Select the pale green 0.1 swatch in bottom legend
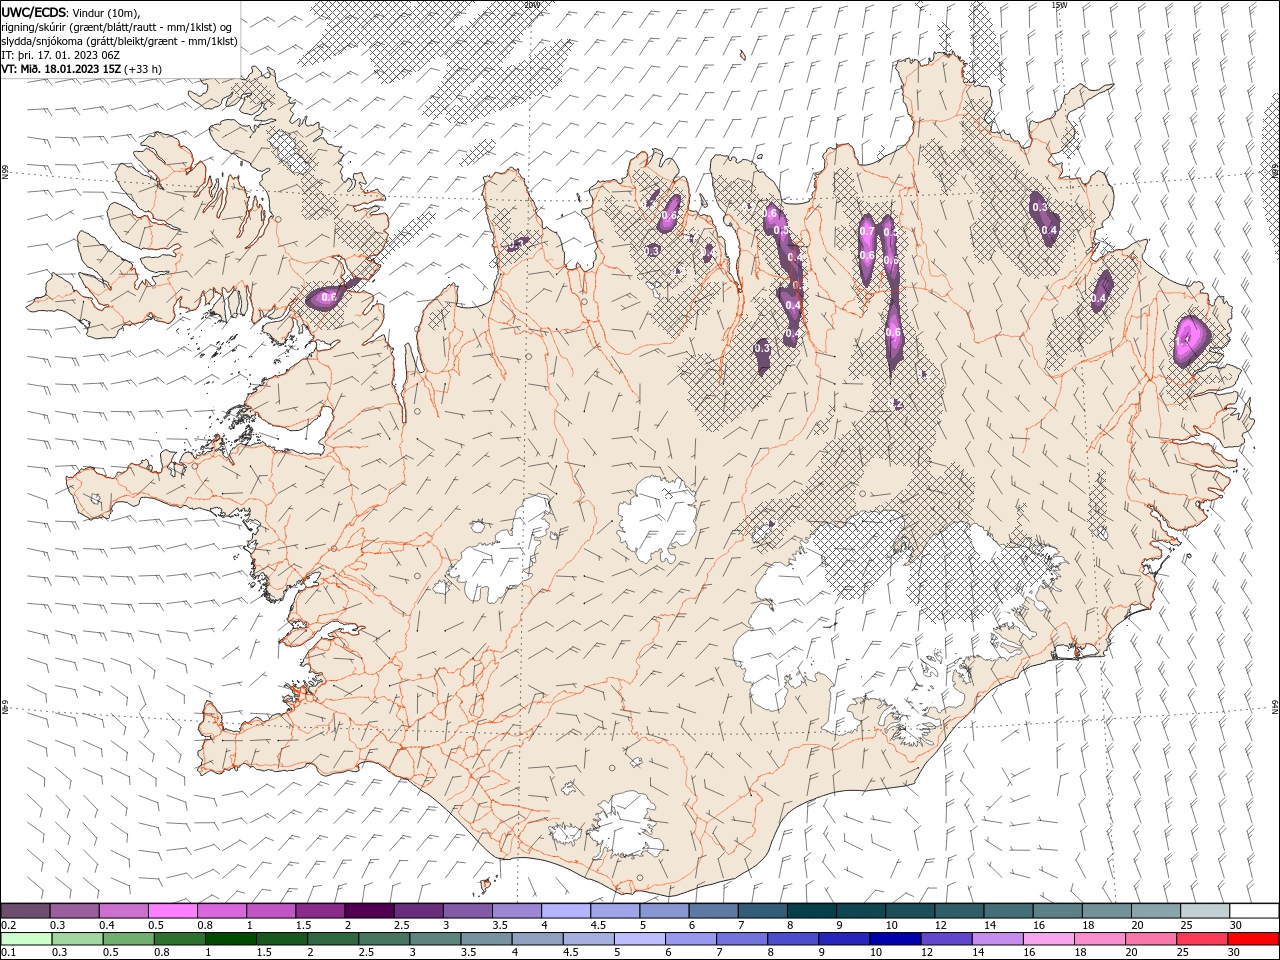 [26, 939]
